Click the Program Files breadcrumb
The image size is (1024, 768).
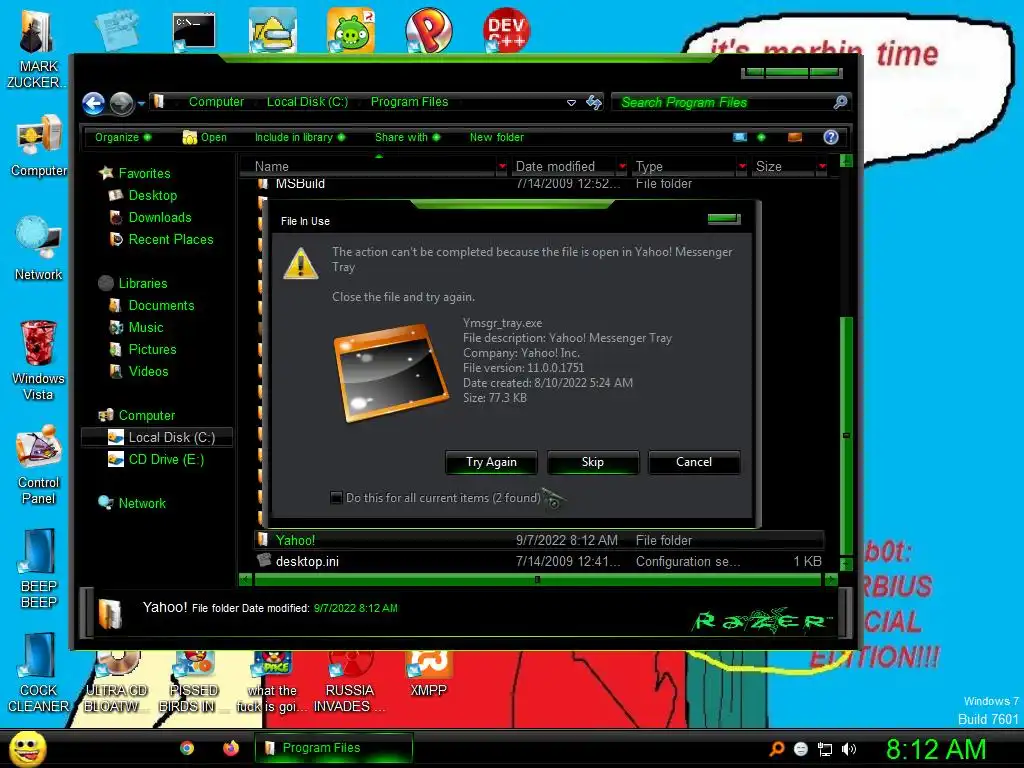(x=409, y=102)
